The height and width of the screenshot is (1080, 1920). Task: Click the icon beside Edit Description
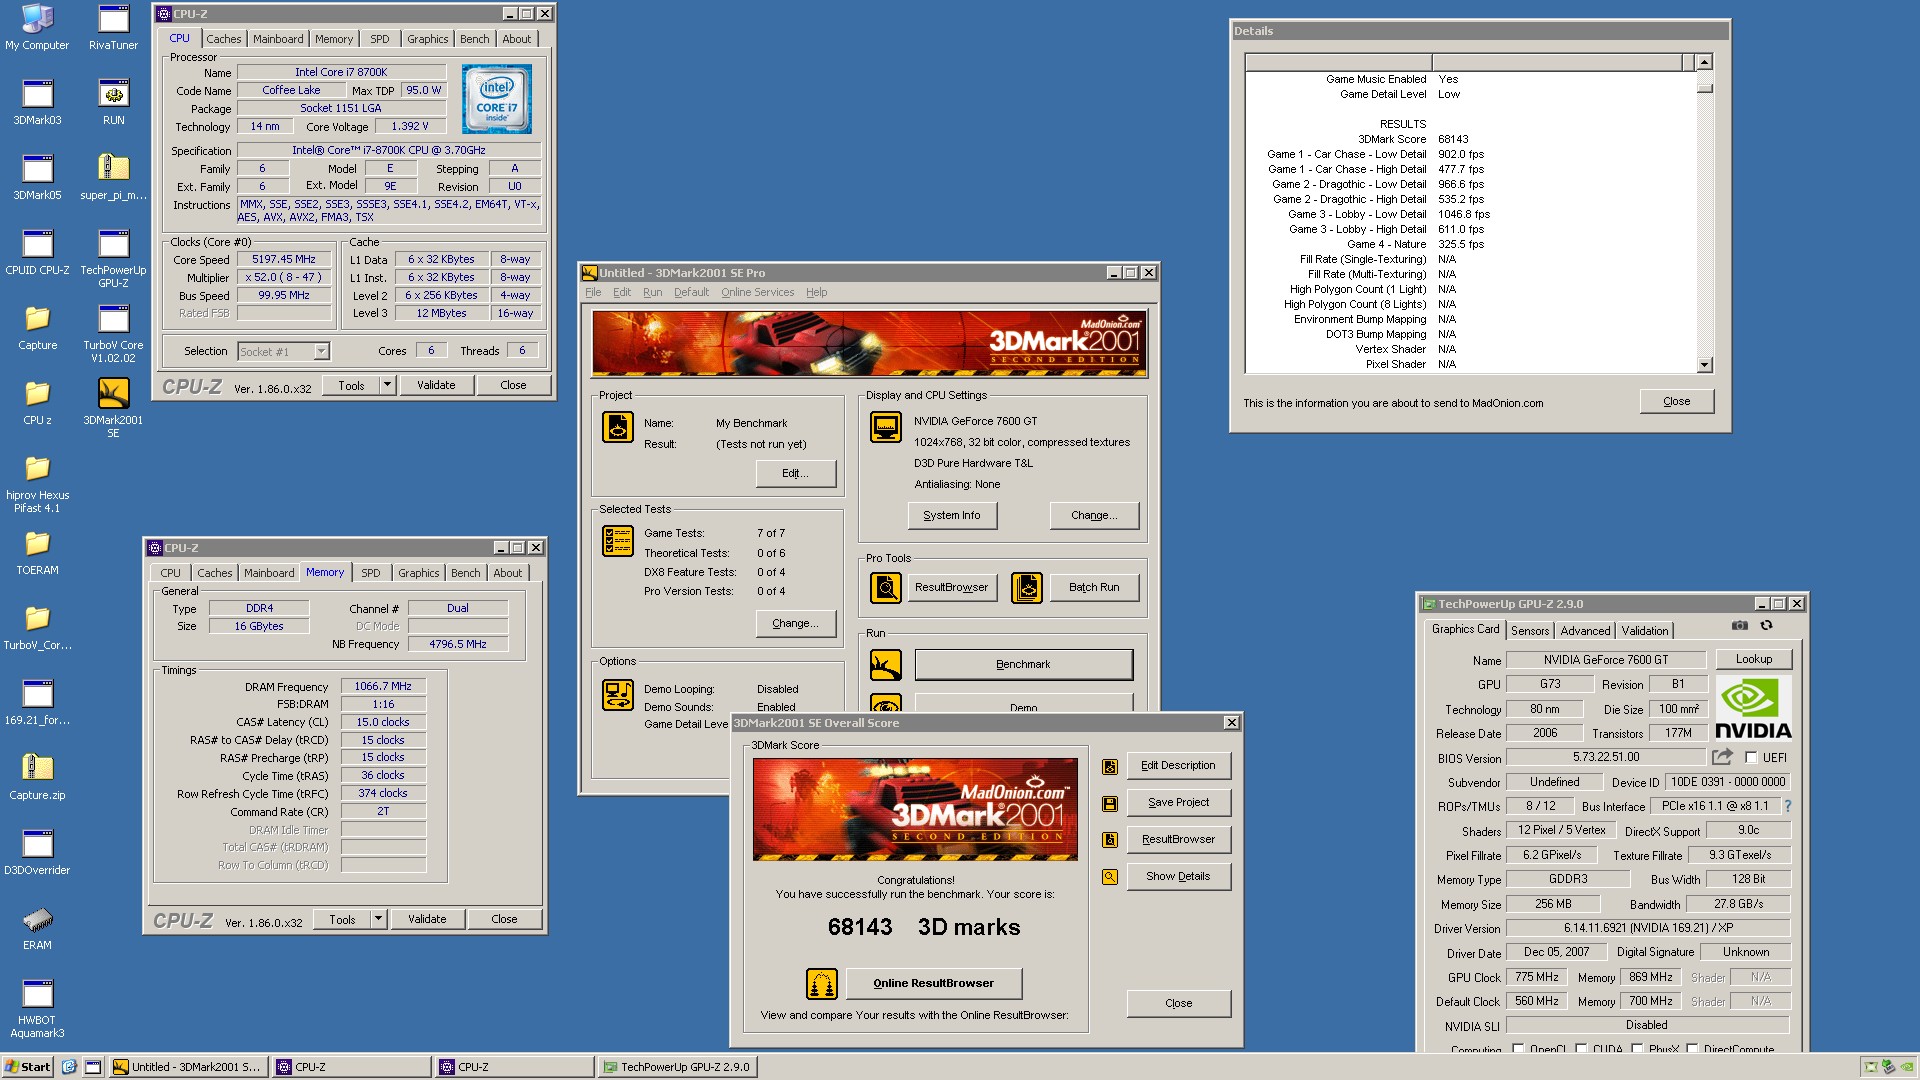point(1110,767)
